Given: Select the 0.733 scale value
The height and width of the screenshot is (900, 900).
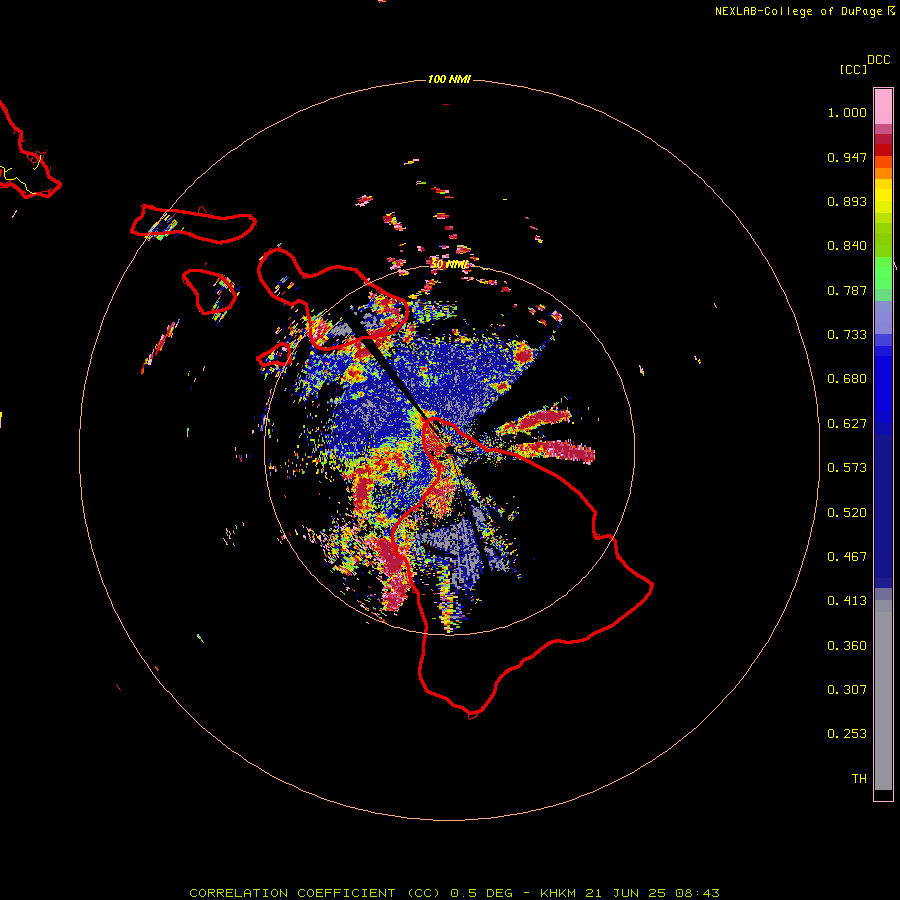Looking at the screenshot, I should click(x=847, y=335).
